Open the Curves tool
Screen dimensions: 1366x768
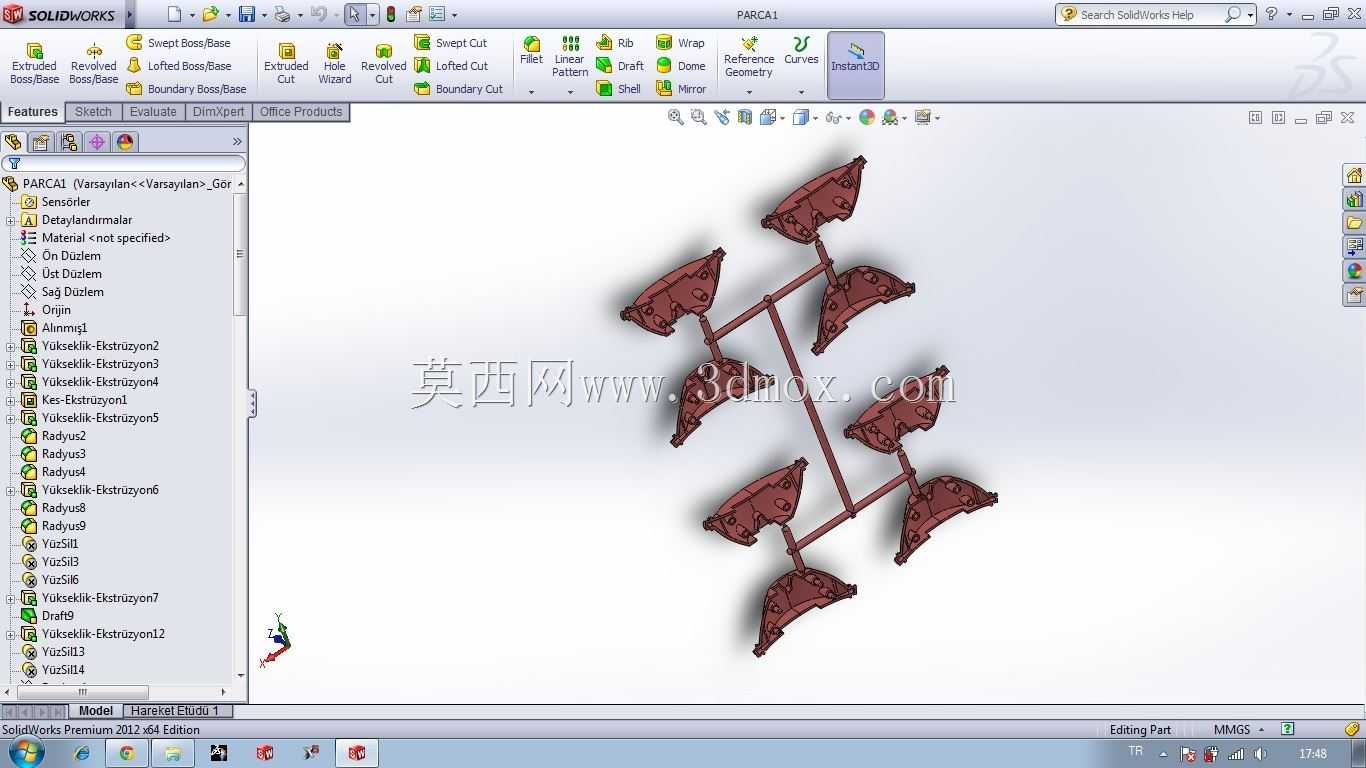801,51
